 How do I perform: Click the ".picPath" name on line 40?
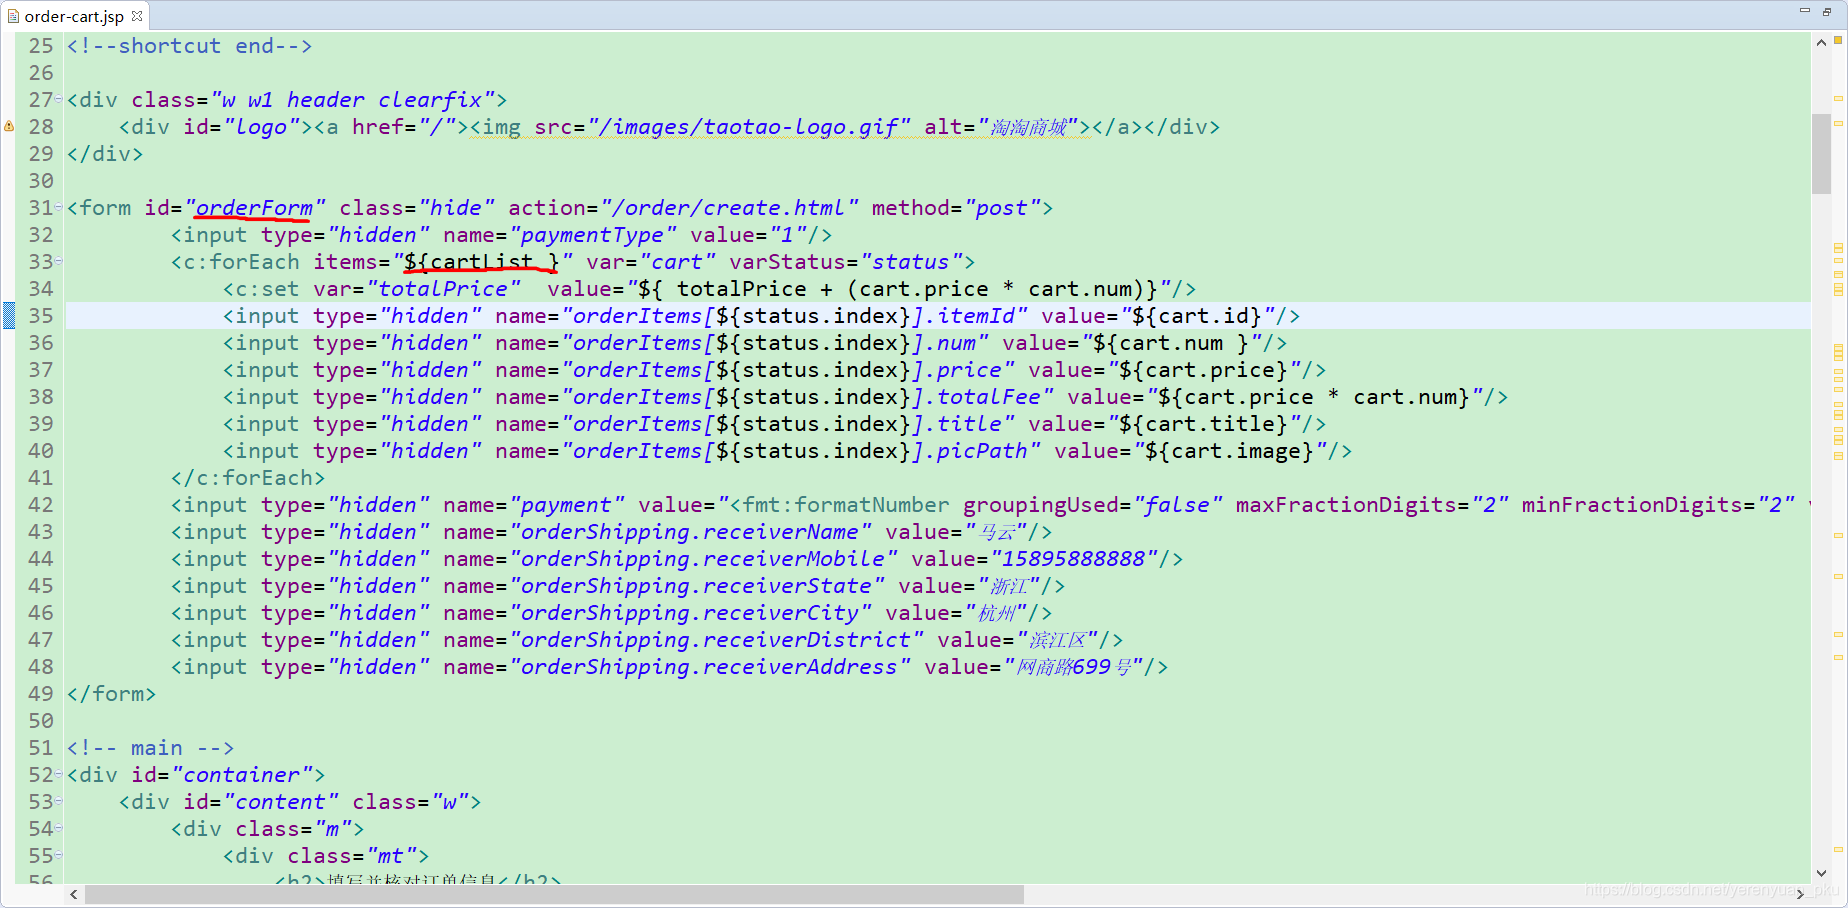click(x=983, y=451)
